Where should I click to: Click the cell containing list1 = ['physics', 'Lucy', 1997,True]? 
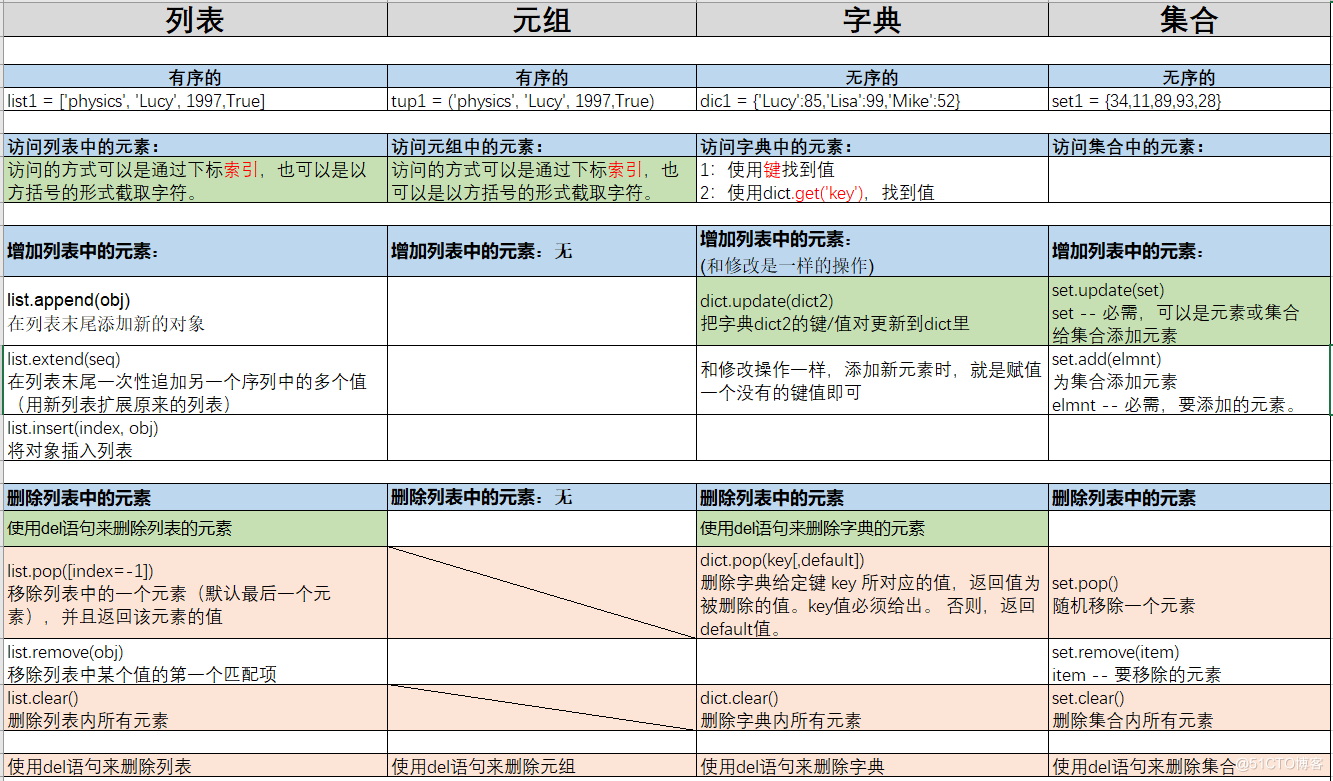point(195,100)
